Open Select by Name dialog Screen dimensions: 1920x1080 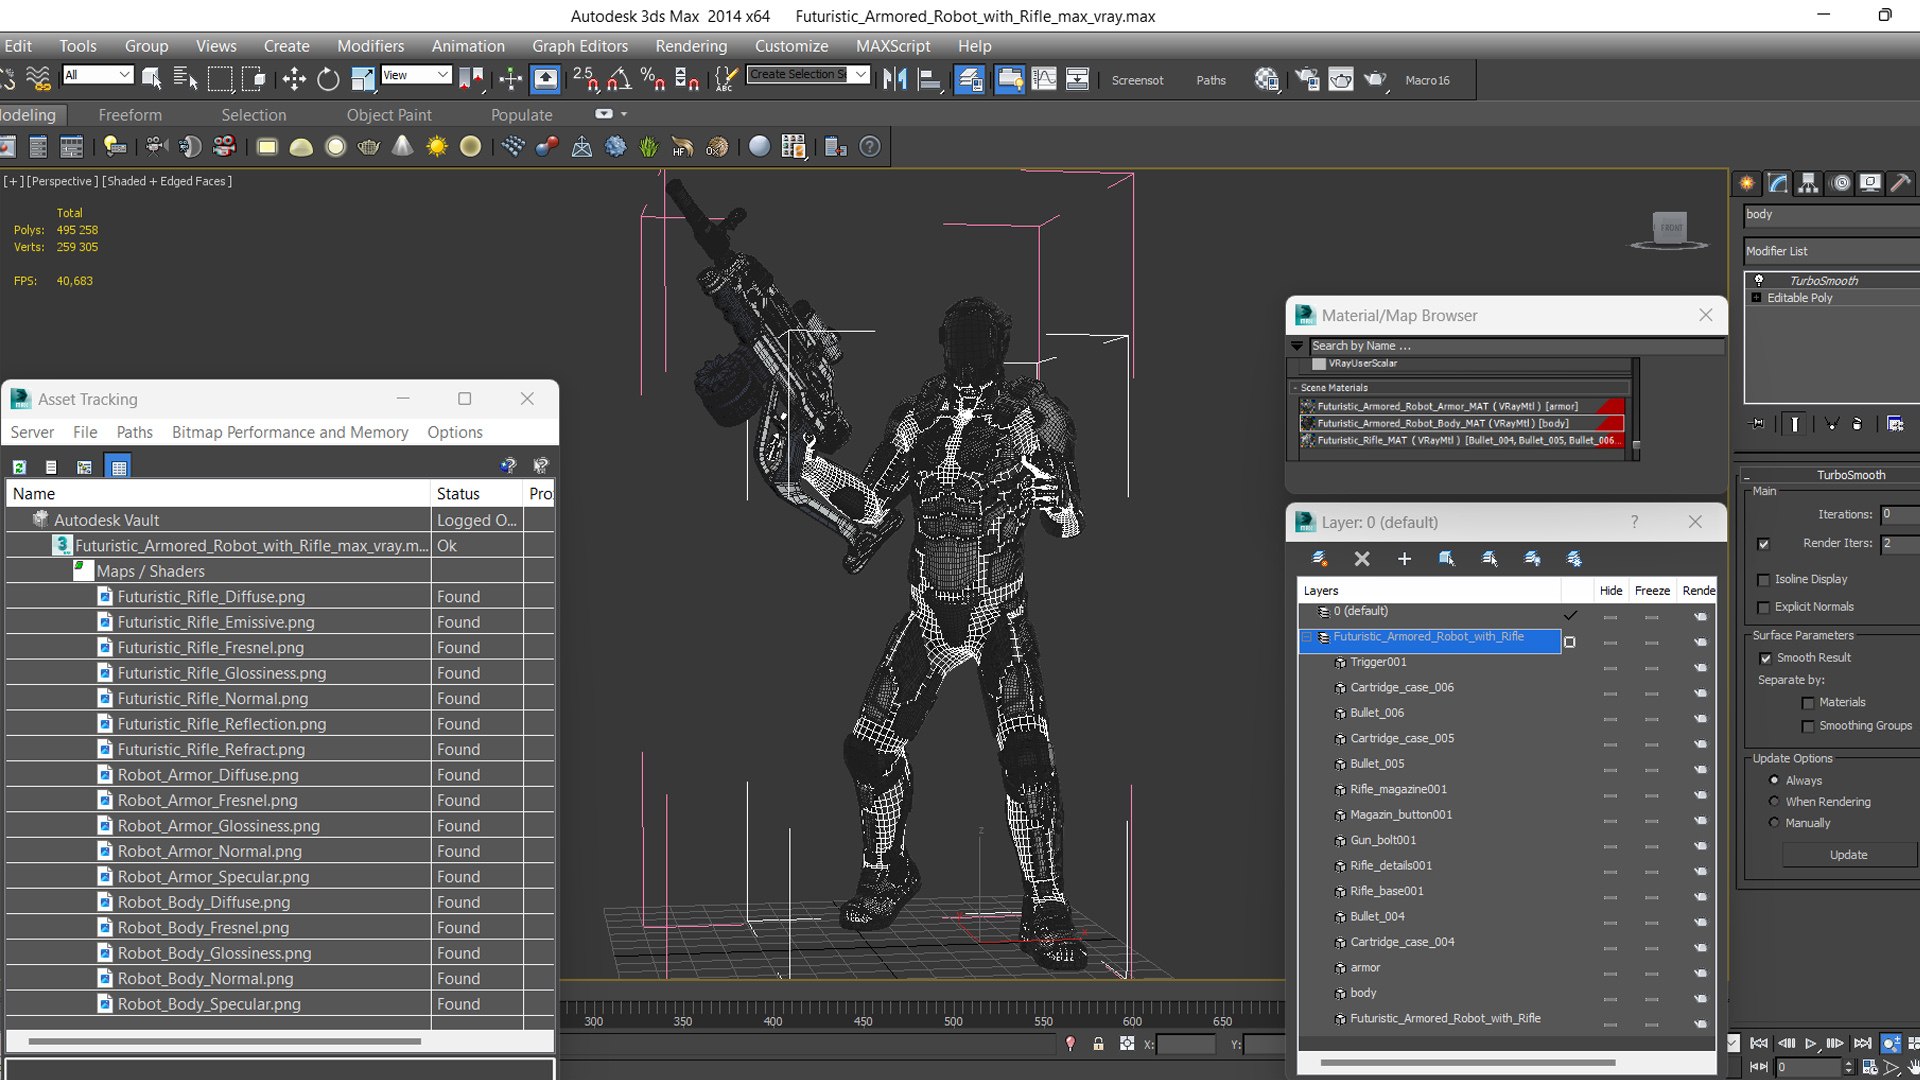click(185, 79)
